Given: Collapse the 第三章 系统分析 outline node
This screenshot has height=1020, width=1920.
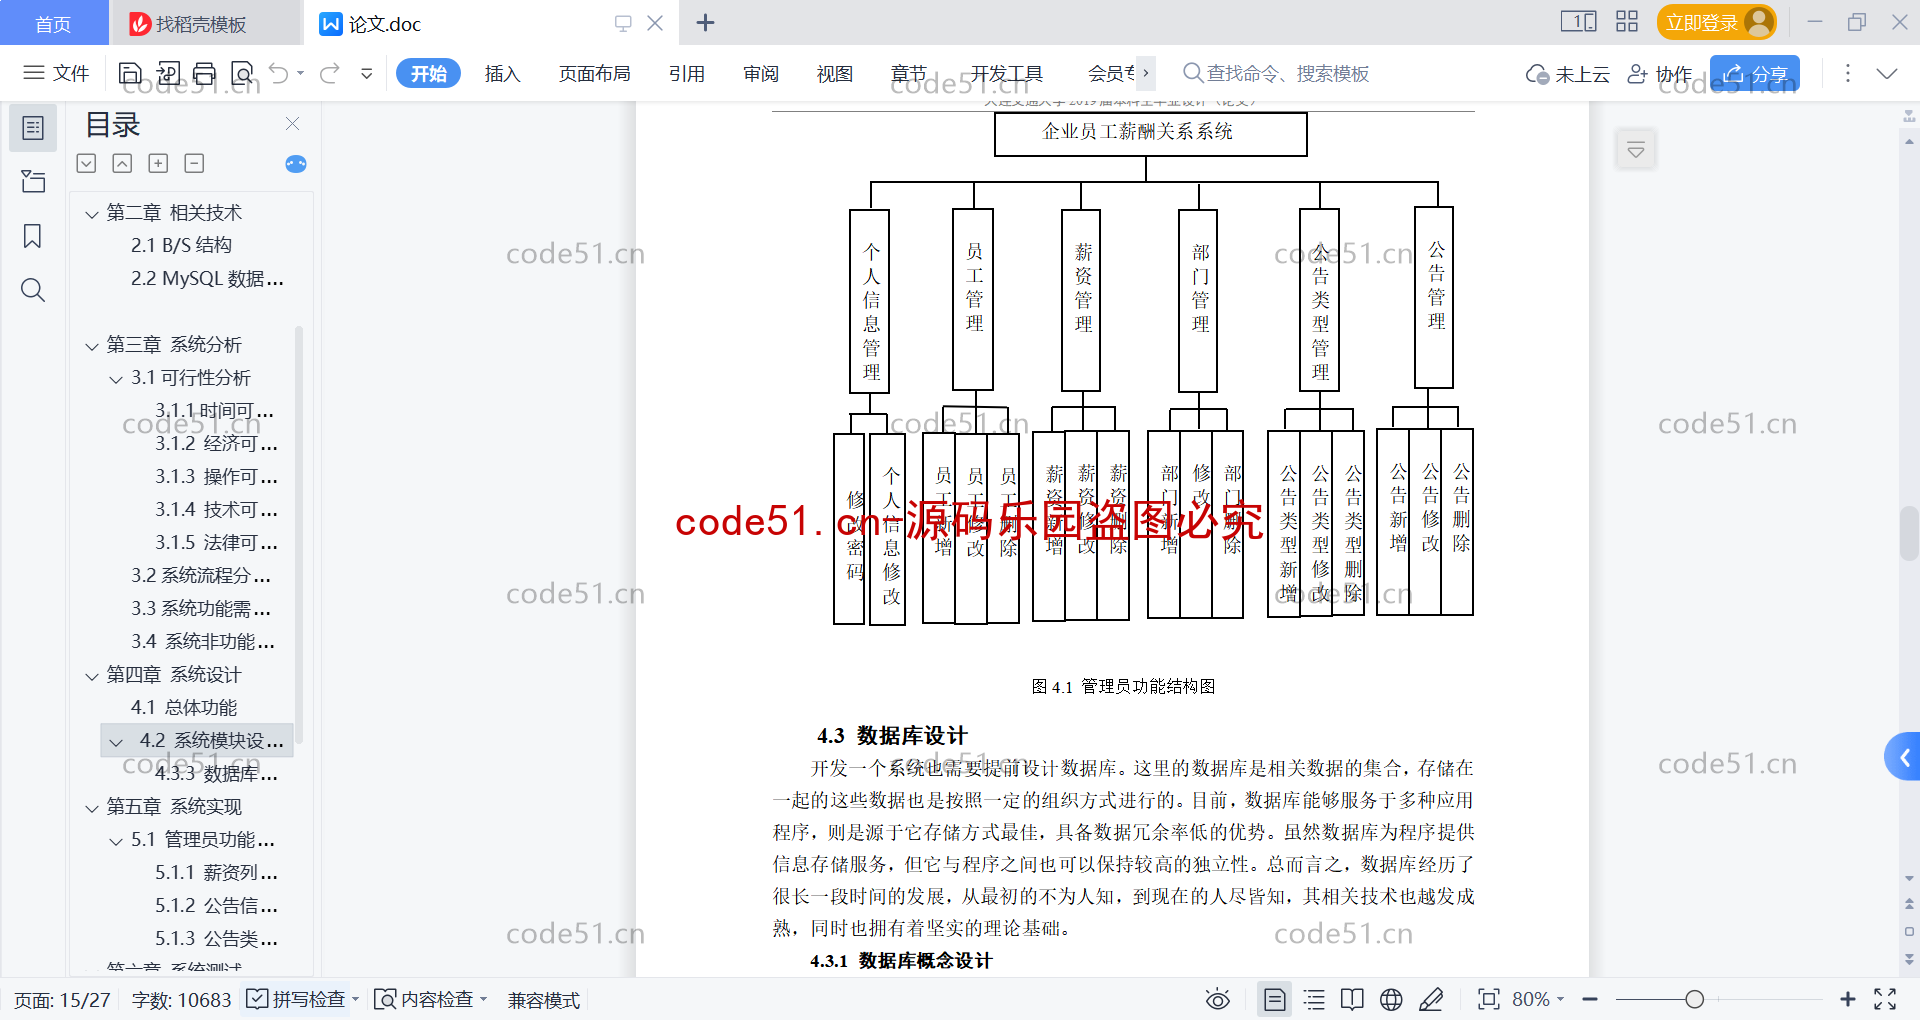Looking at the screenshot, I should coord(92,346).
